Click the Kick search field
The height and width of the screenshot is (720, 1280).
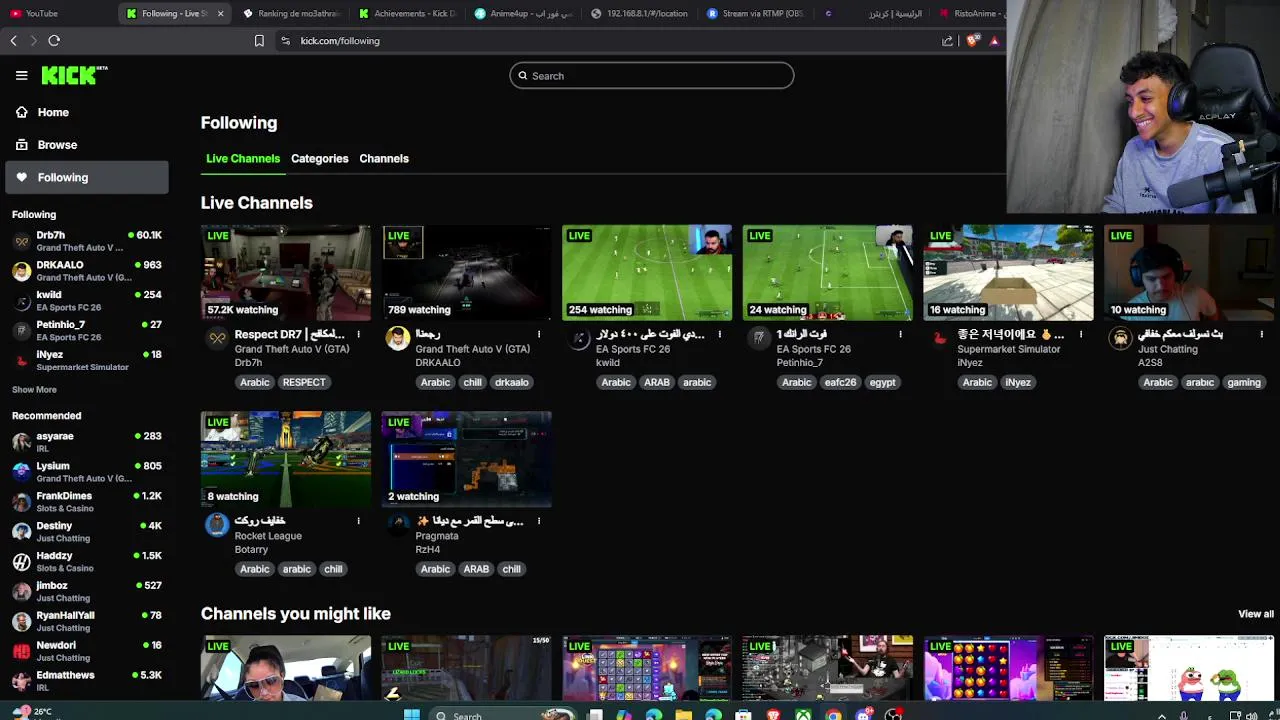pyautogui.click(x=652, y=76)
